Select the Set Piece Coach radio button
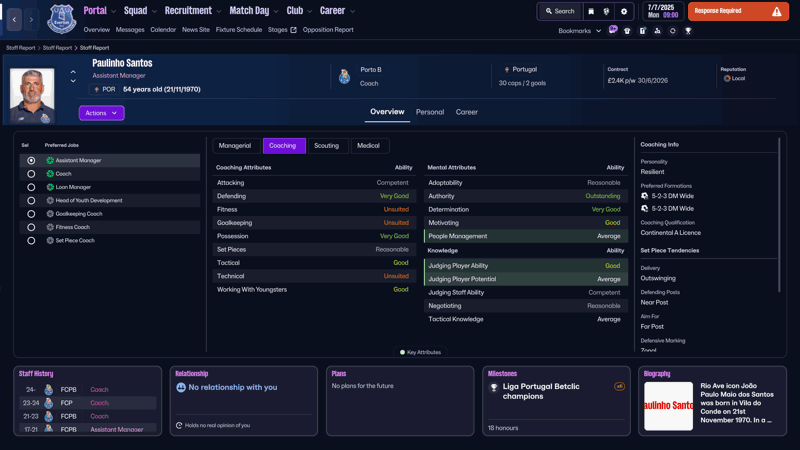 tap(31, 240)
